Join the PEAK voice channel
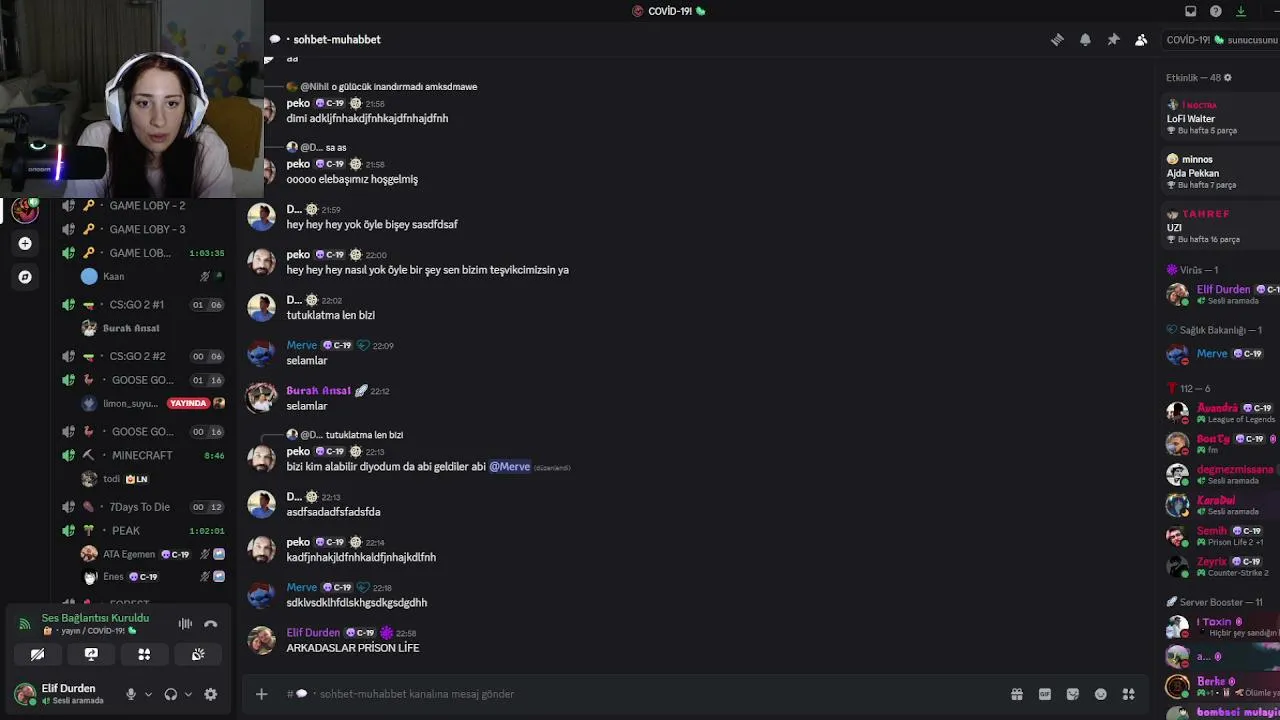The image size is (1280, 720). 126,531
